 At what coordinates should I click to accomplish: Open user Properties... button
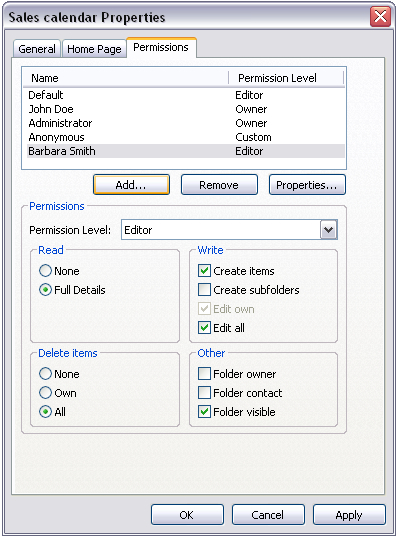tap(307, 185)
